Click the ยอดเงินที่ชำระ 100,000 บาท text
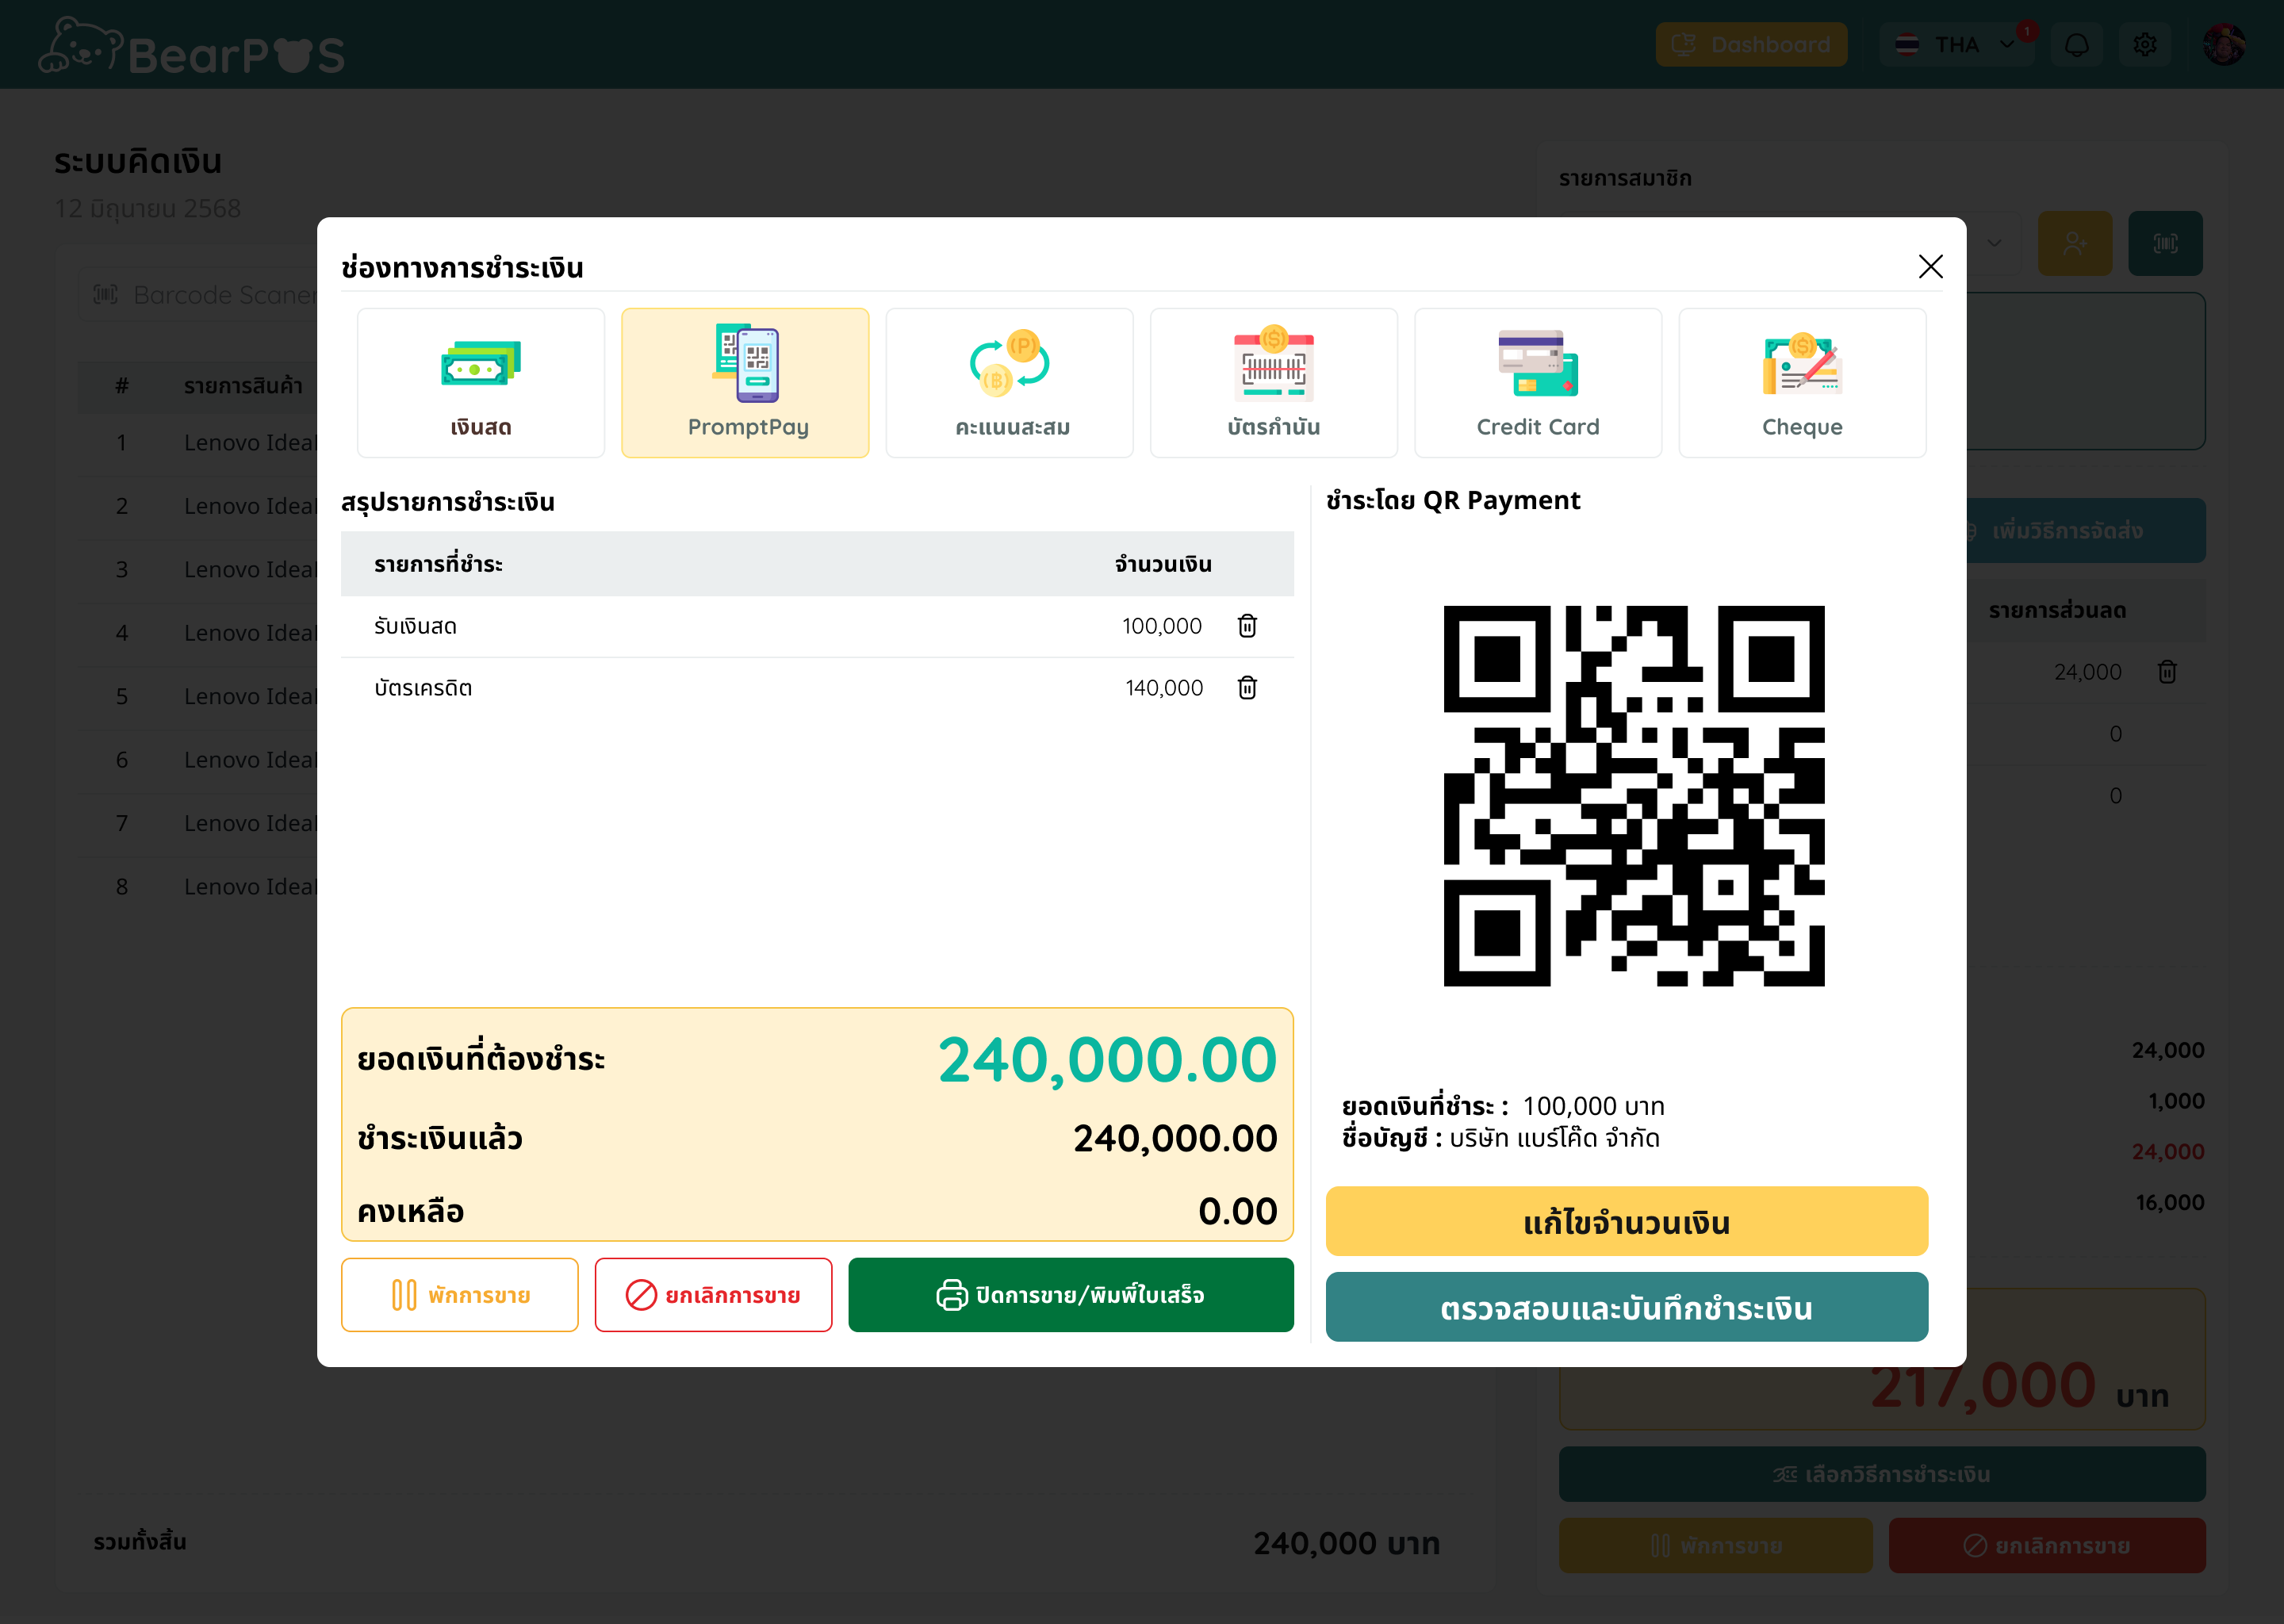Viewport: 2284px width, 1624px height. tap(1503, 1107)
